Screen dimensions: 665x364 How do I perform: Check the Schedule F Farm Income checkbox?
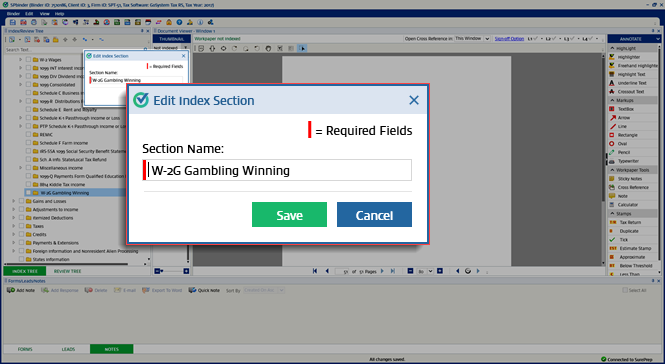[28, 143]
